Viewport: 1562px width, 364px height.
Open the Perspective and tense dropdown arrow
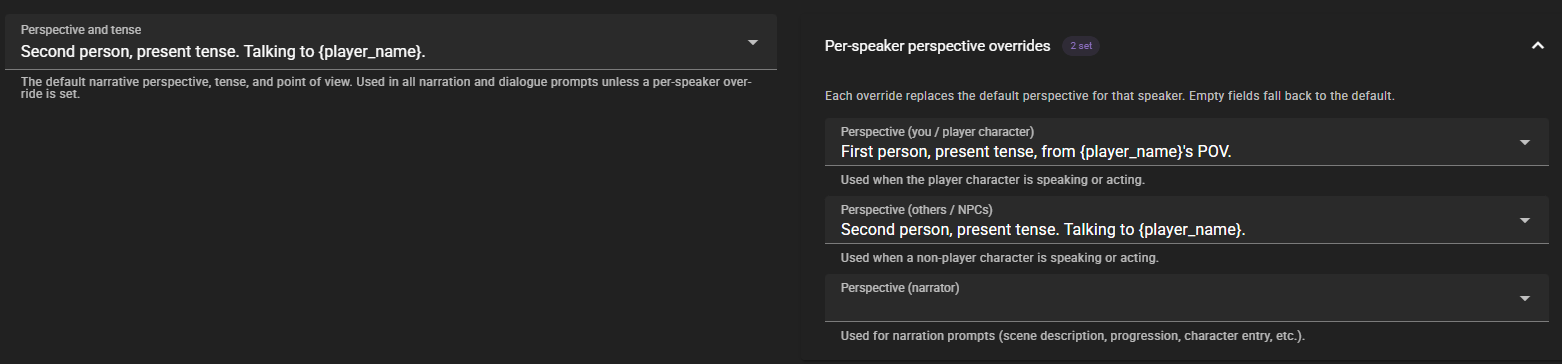pos(752,42)
